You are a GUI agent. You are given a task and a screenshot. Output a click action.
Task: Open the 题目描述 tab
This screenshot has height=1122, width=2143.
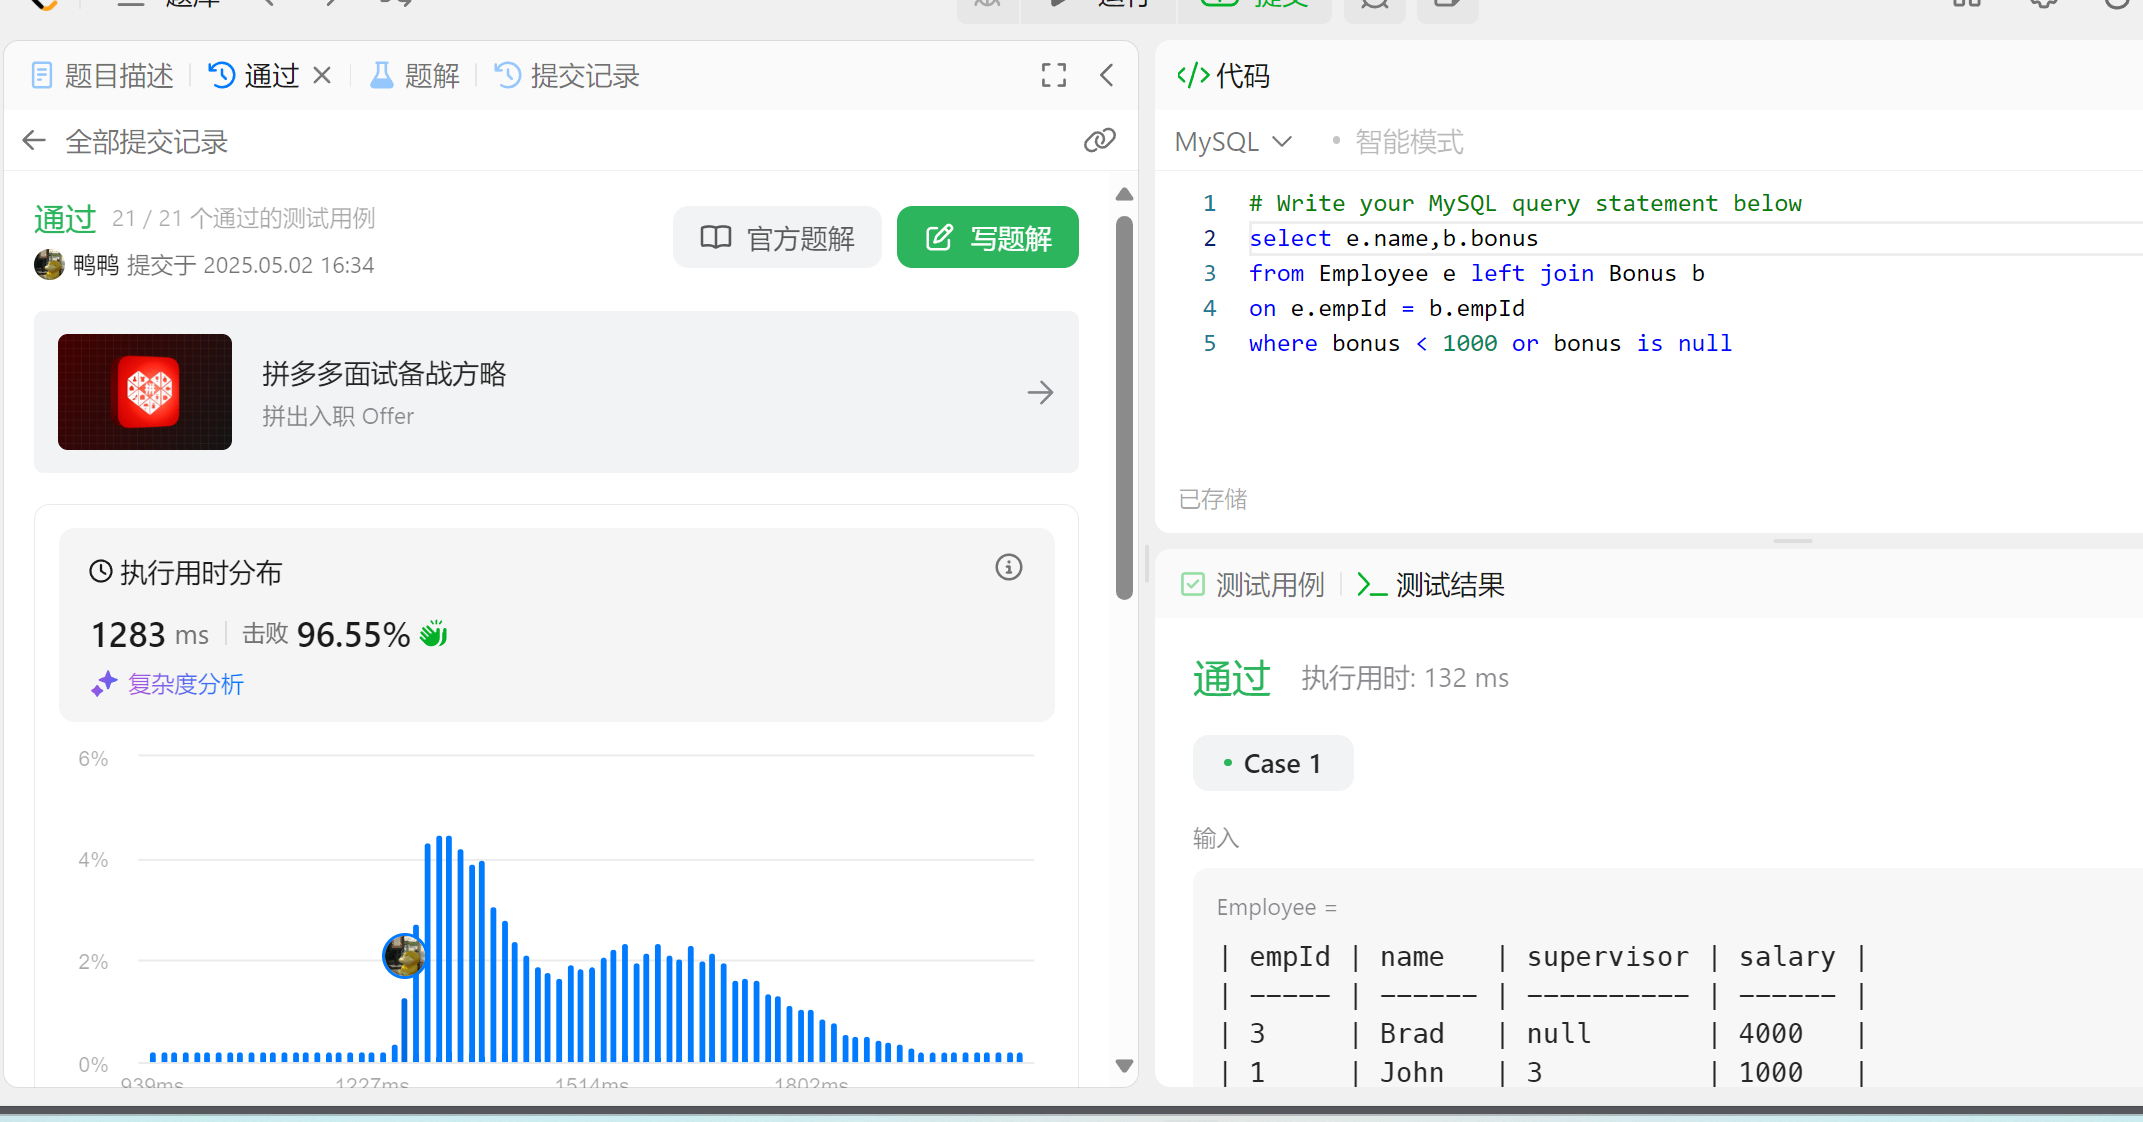(102, 75)
